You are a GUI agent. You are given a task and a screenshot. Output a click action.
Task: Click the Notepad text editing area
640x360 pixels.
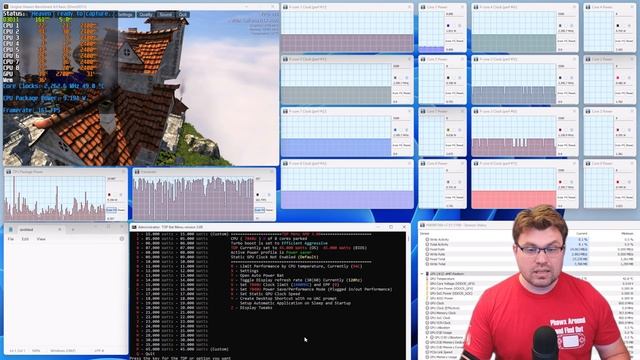[x=65, y=294]
